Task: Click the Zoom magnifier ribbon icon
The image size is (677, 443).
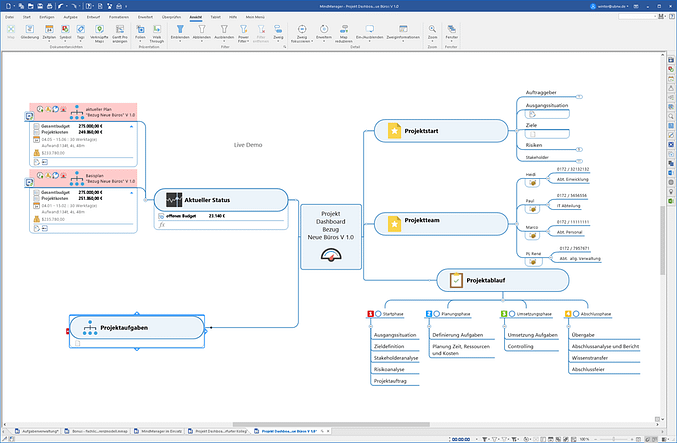Action: coord(432,29)
